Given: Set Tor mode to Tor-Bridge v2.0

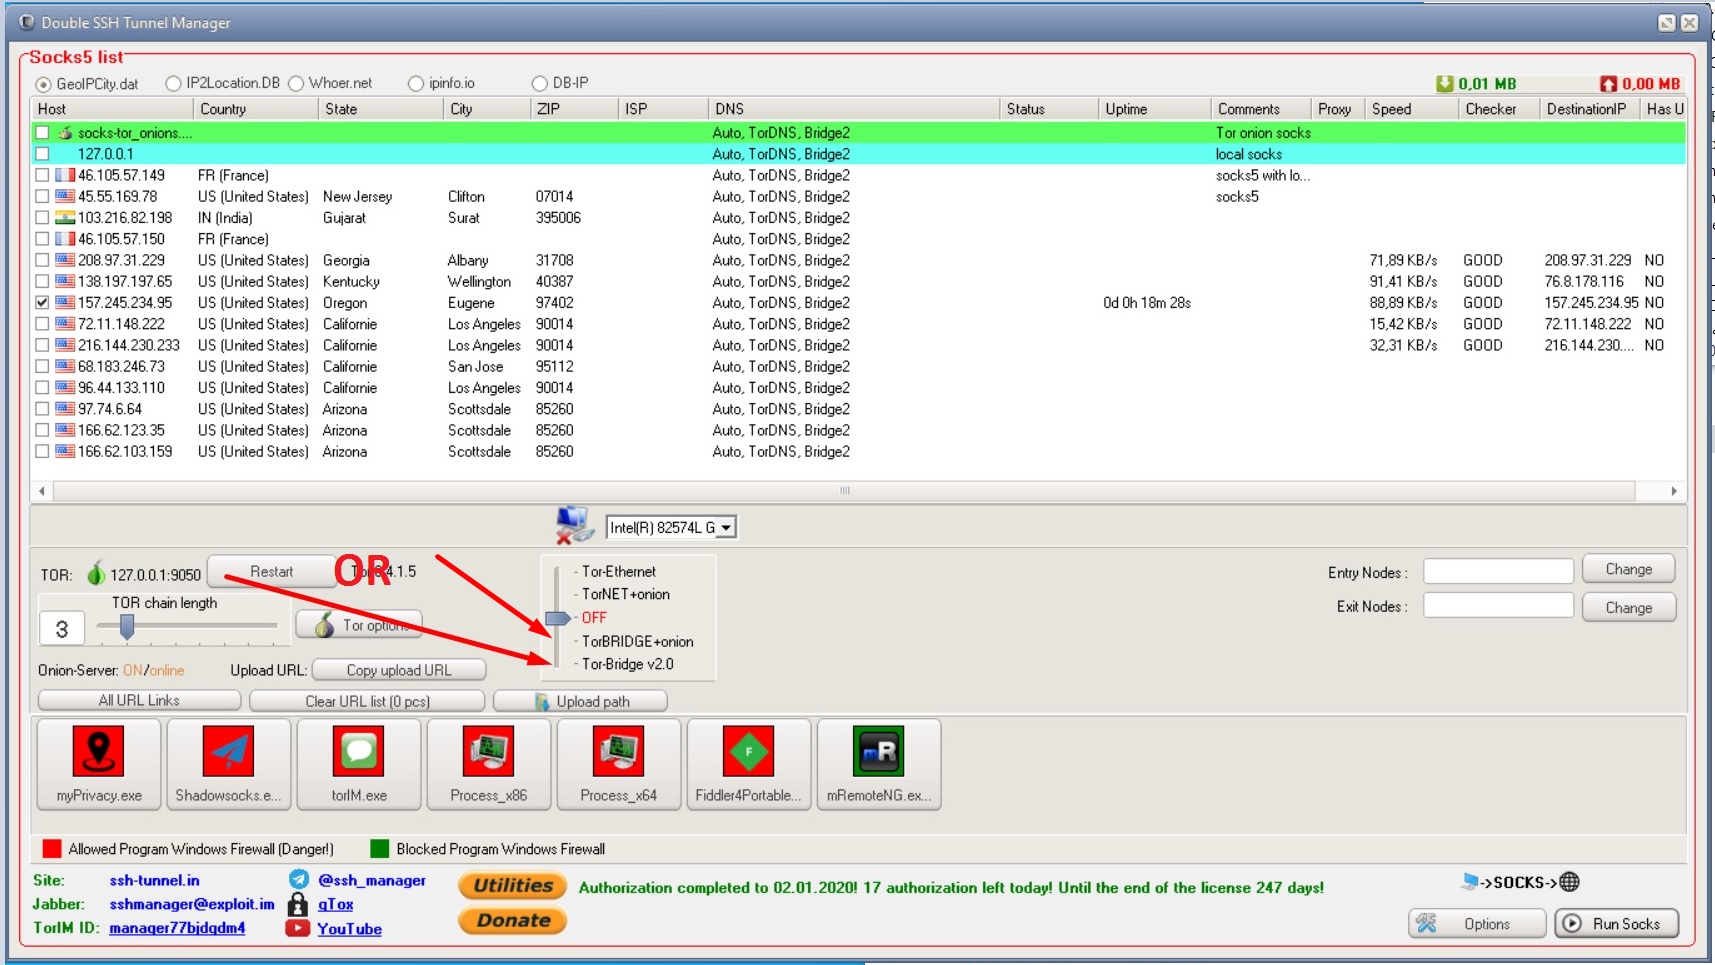Looking at the screenshot, I should pyautogui.click(x=627, y=664).
